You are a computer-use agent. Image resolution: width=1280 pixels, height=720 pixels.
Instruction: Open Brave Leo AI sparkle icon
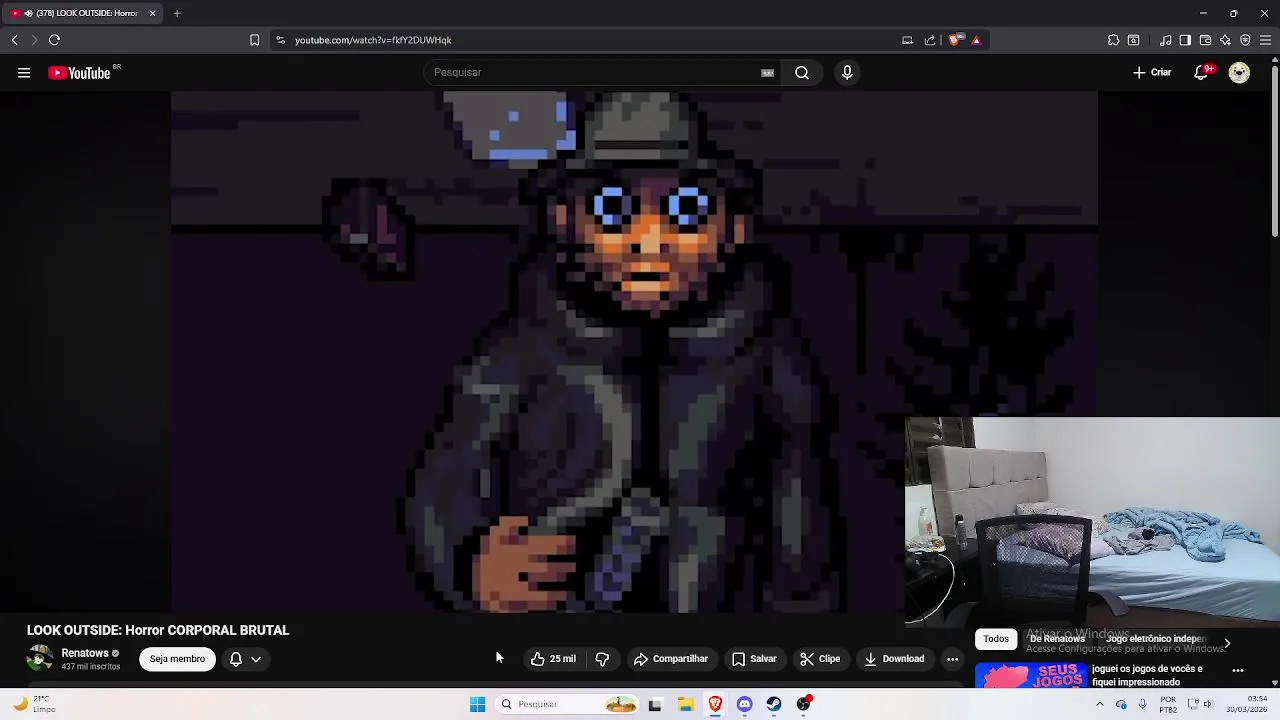1225,40
